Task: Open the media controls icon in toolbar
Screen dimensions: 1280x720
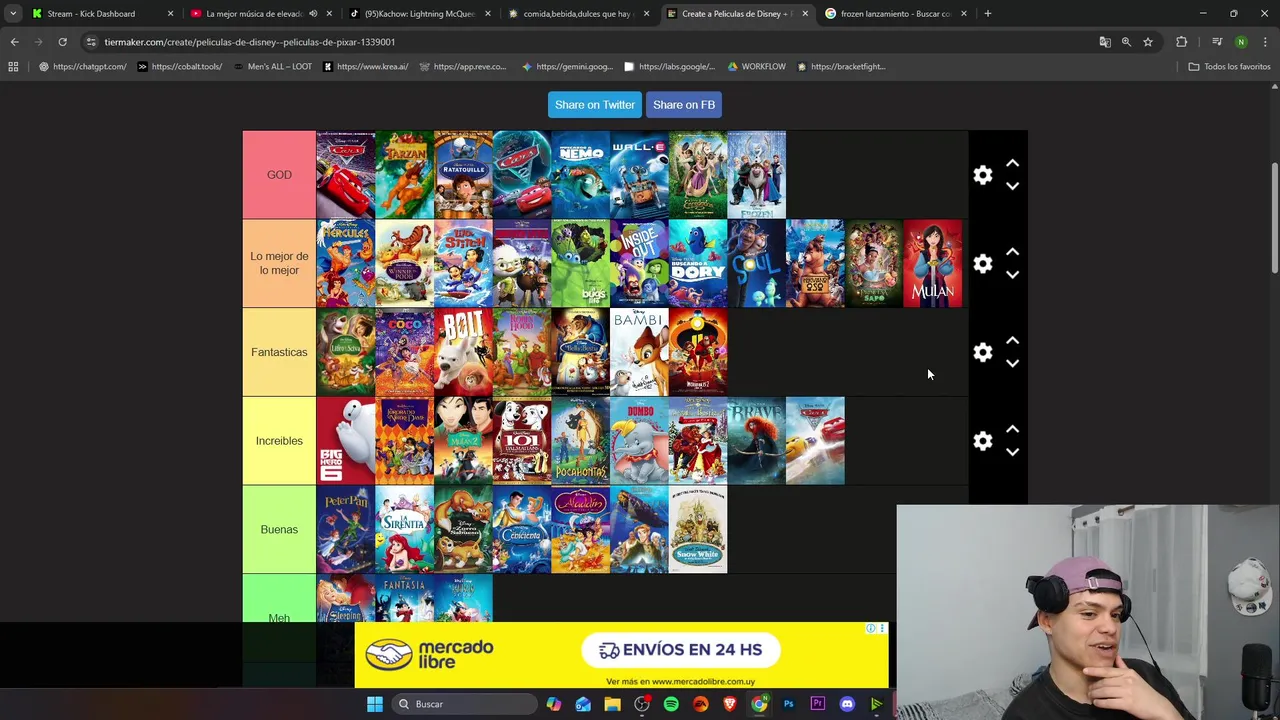Action: point(1217,42)
